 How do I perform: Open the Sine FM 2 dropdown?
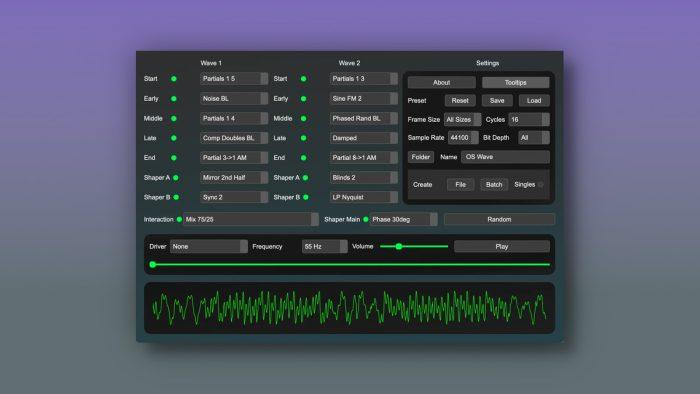point(364,99)
